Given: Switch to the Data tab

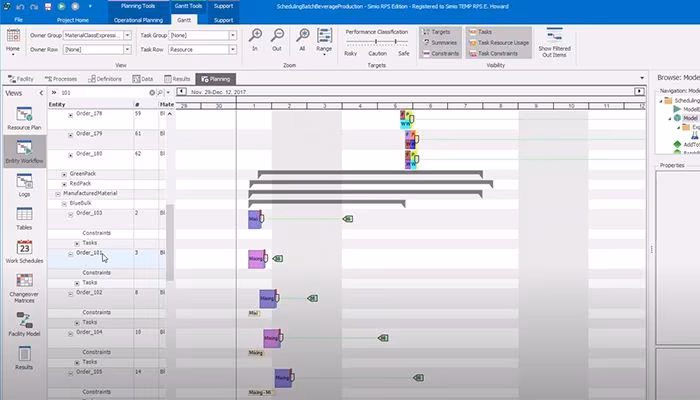Looking at the screenshot, I should [143, 79].
